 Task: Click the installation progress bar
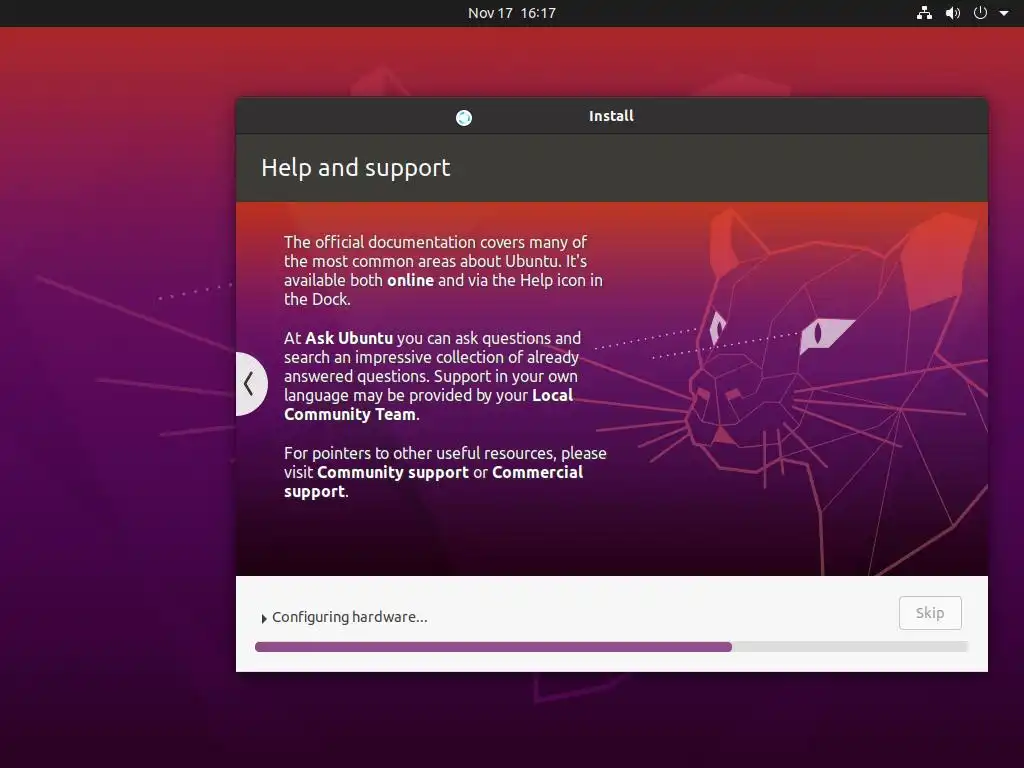(611, 647)
